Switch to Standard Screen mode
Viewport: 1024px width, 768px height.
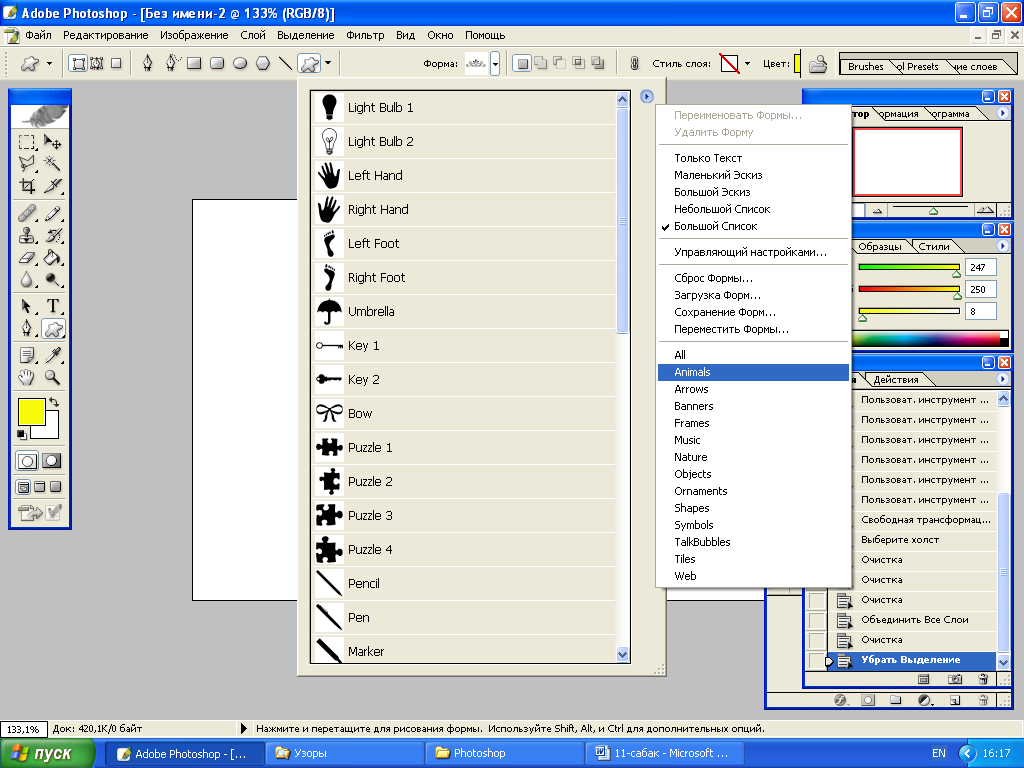pyautogui.click(x=24, y=487)
